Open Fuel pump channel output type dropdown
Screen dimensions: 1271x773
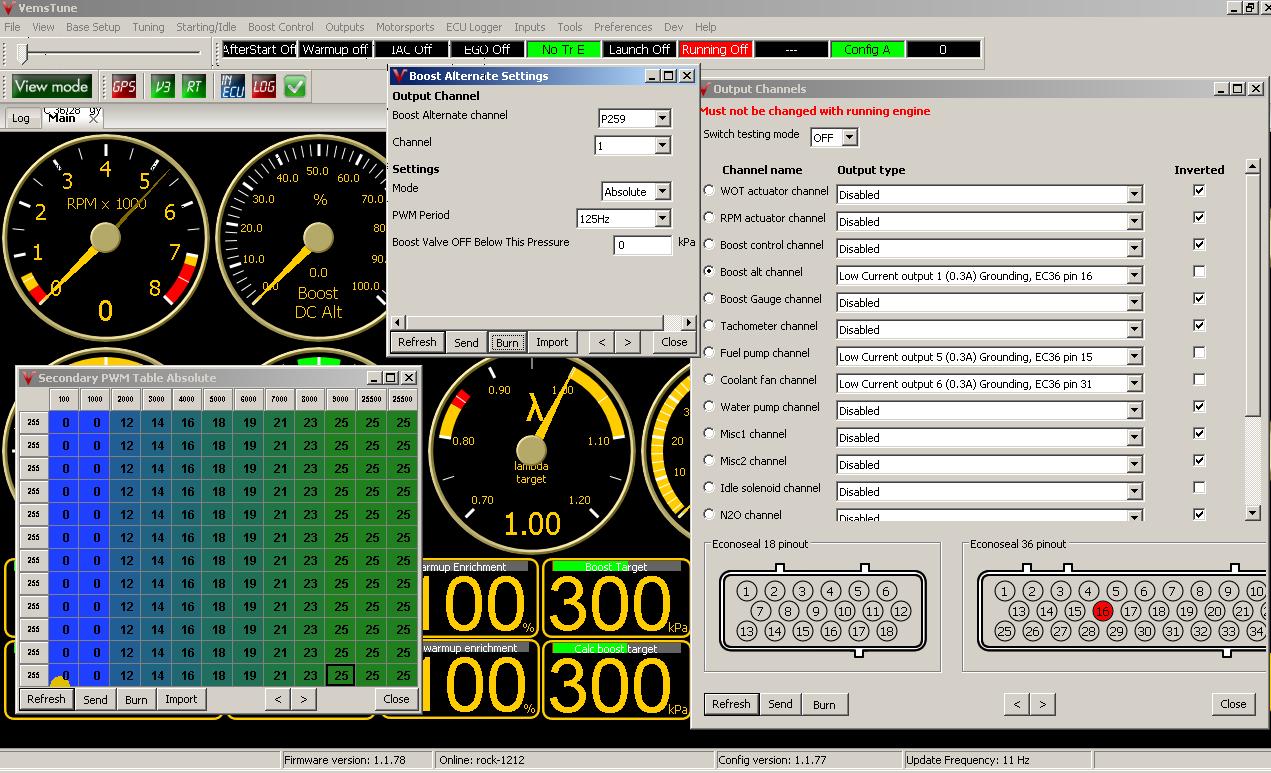point(1134,356)
